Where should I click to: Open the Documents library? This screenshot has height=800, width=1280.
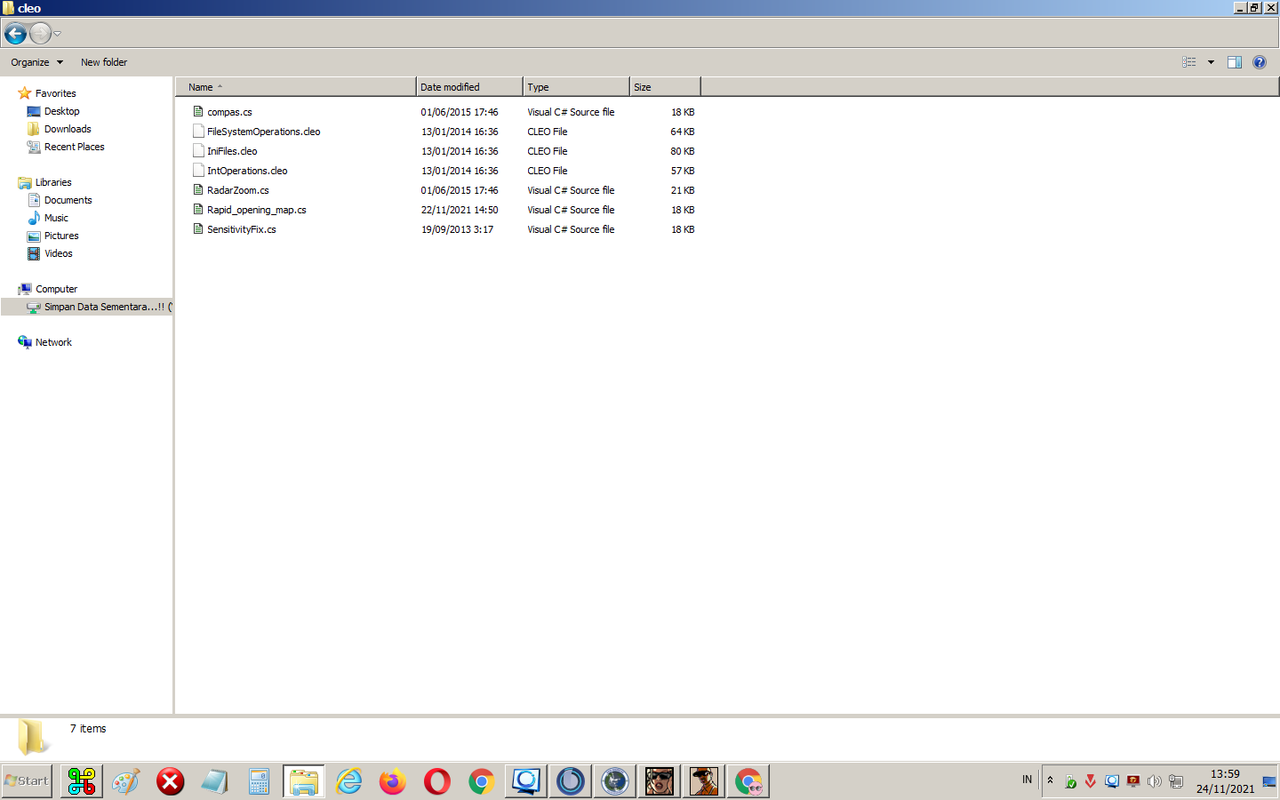(x=67, y=200)
